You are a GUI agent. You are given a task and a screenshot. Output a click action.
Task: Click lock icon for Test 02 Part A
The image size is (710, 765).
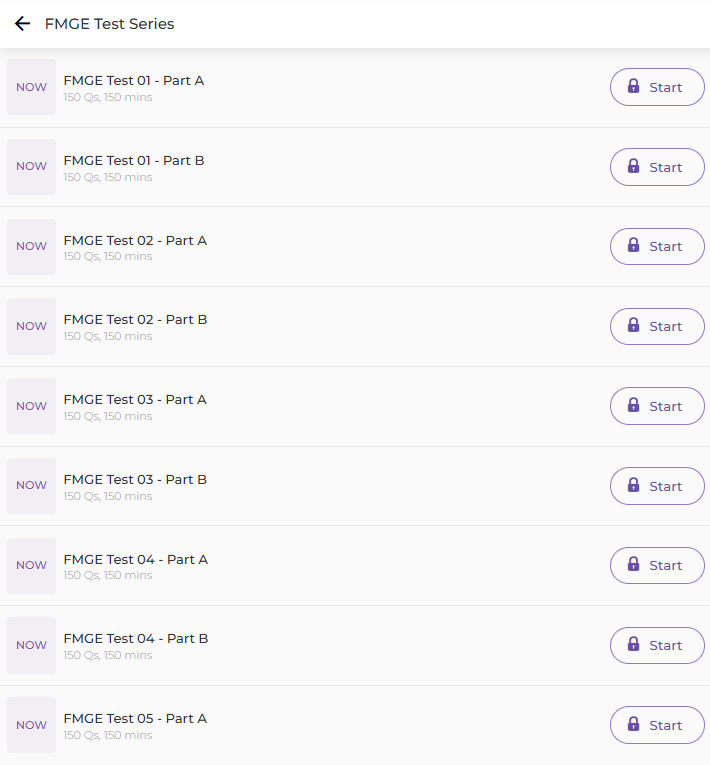click(633, 246)
